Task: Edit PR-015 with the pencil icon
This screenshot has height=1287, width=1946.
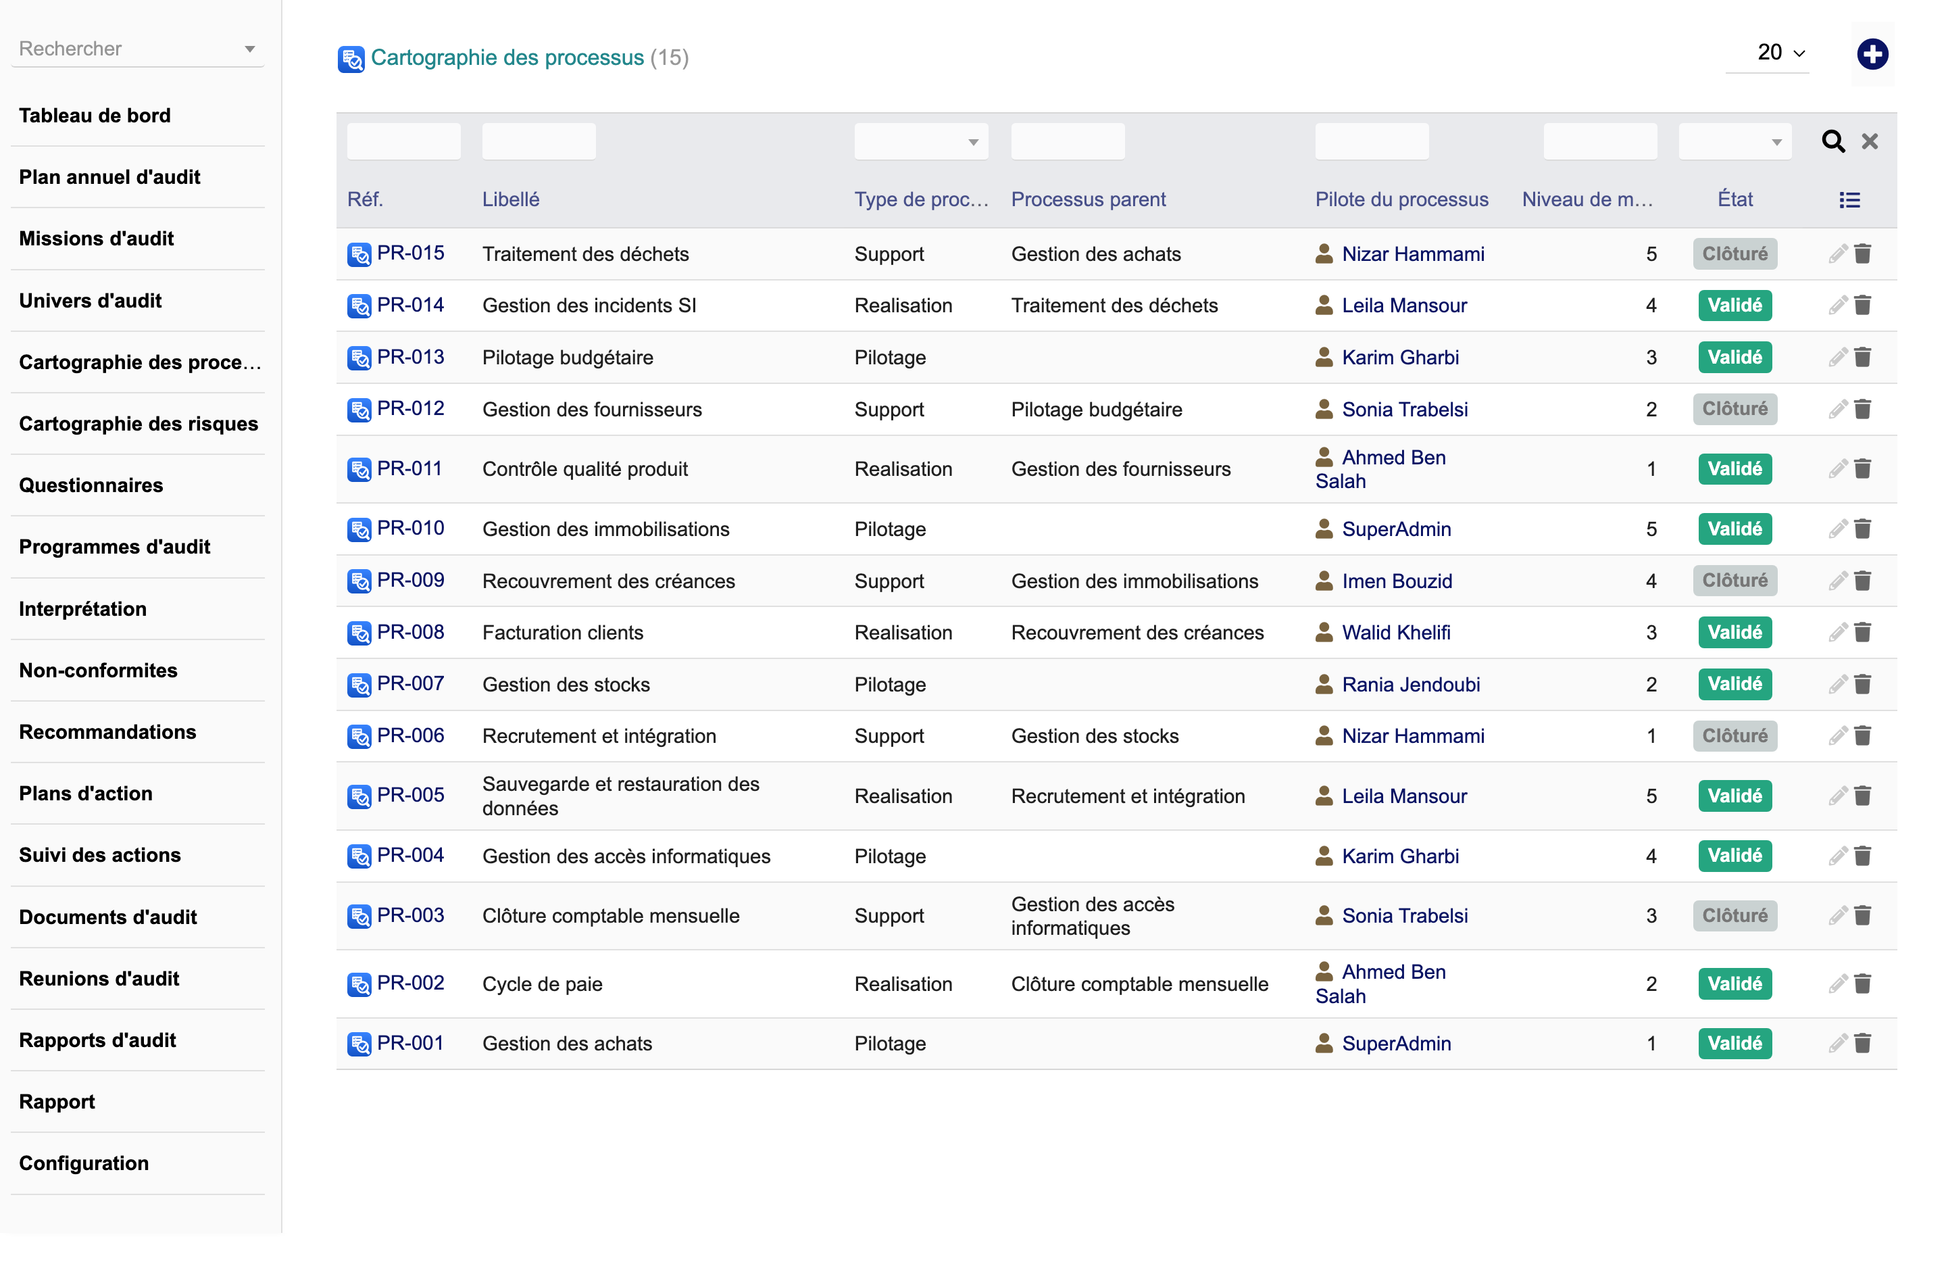Action: pos(1838,254)
